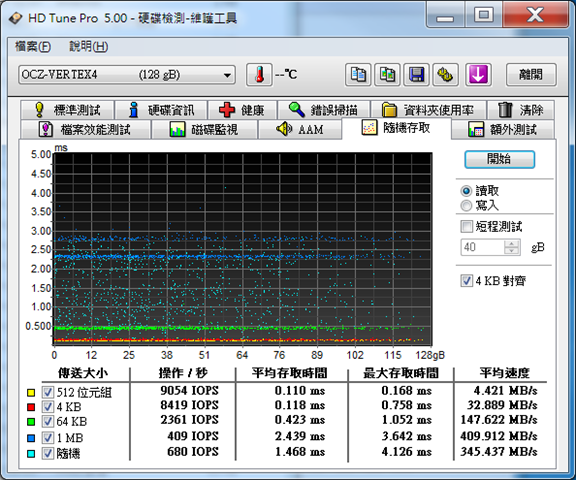Open the 錯誤掃描 error scan tab
The image size is (576, 480).
tap(324, 110)
